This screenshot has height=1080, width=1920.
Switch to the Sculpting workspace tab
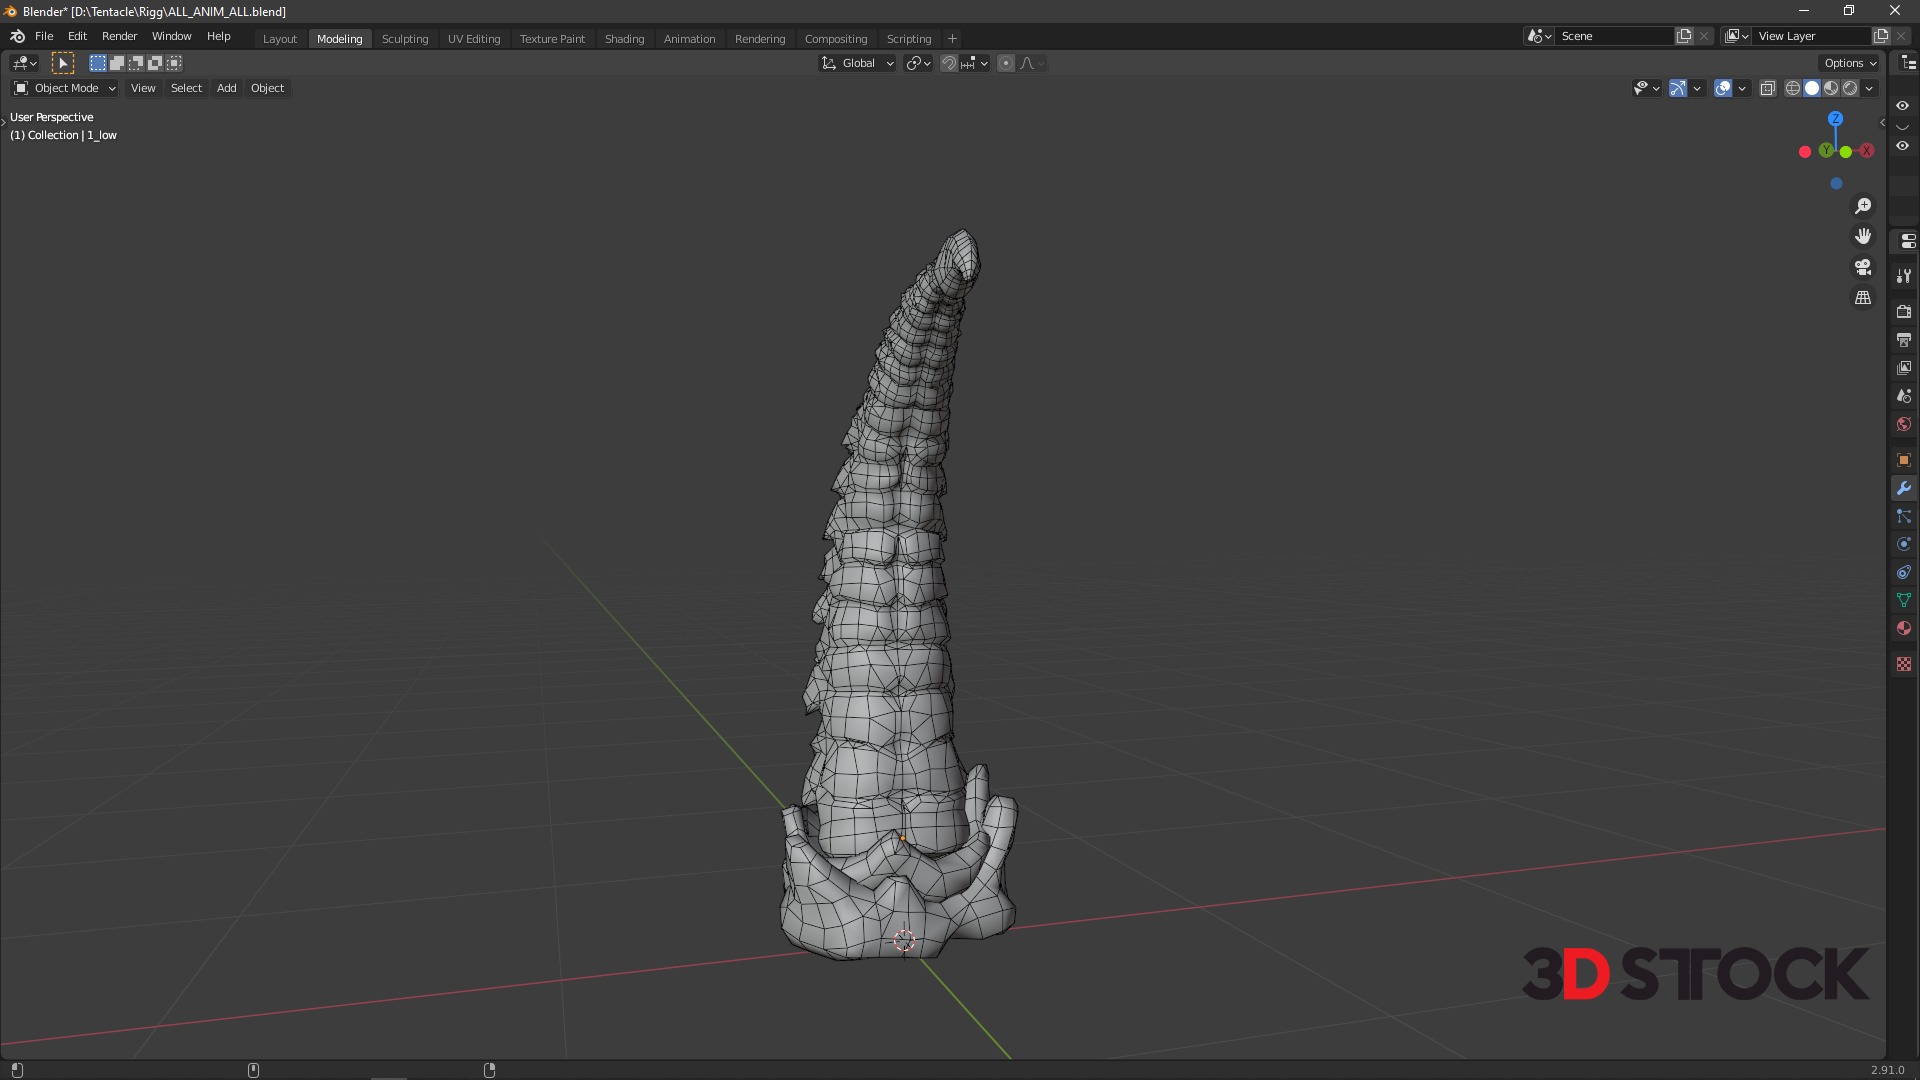coord(405,39)
